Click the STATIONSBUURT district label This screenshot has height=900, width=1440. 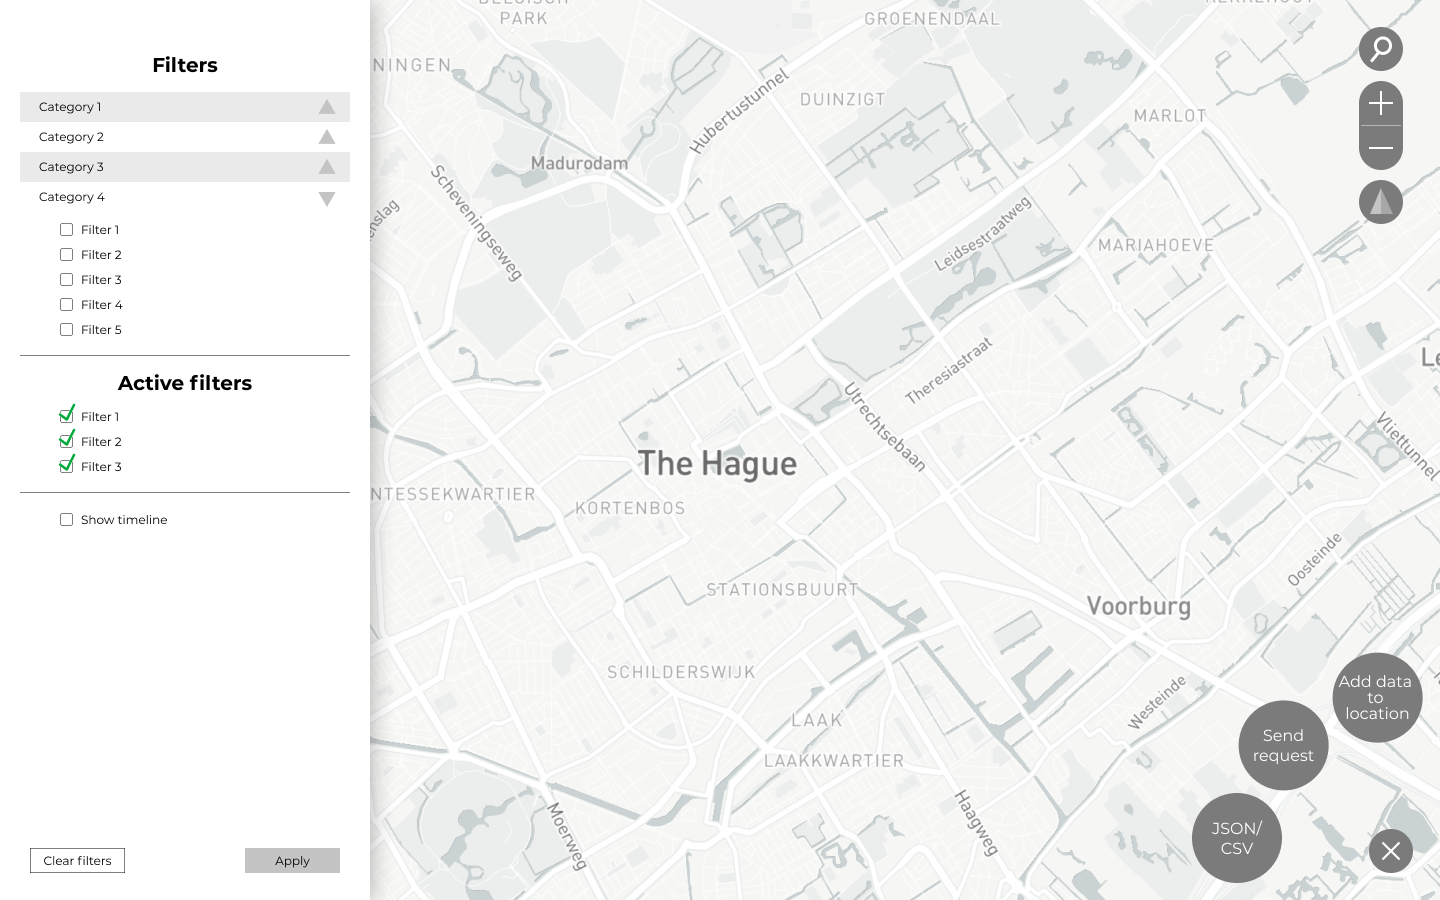click(x=783, y=590)
